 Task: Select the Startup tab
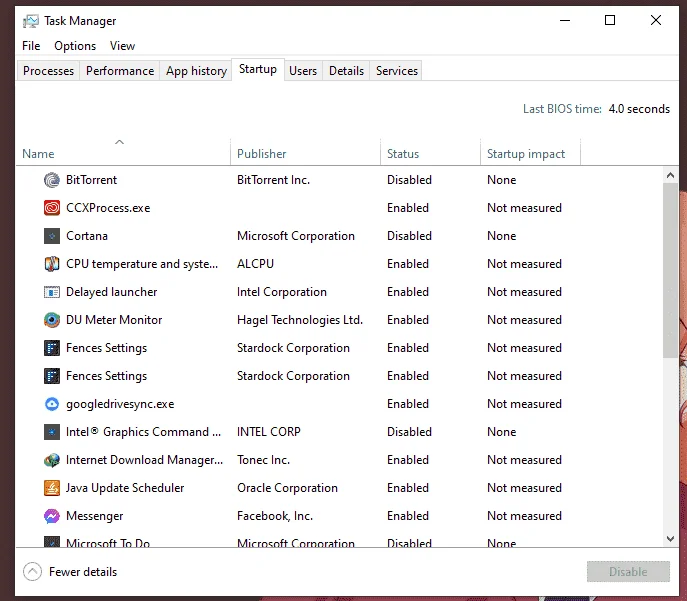[258, 69]
